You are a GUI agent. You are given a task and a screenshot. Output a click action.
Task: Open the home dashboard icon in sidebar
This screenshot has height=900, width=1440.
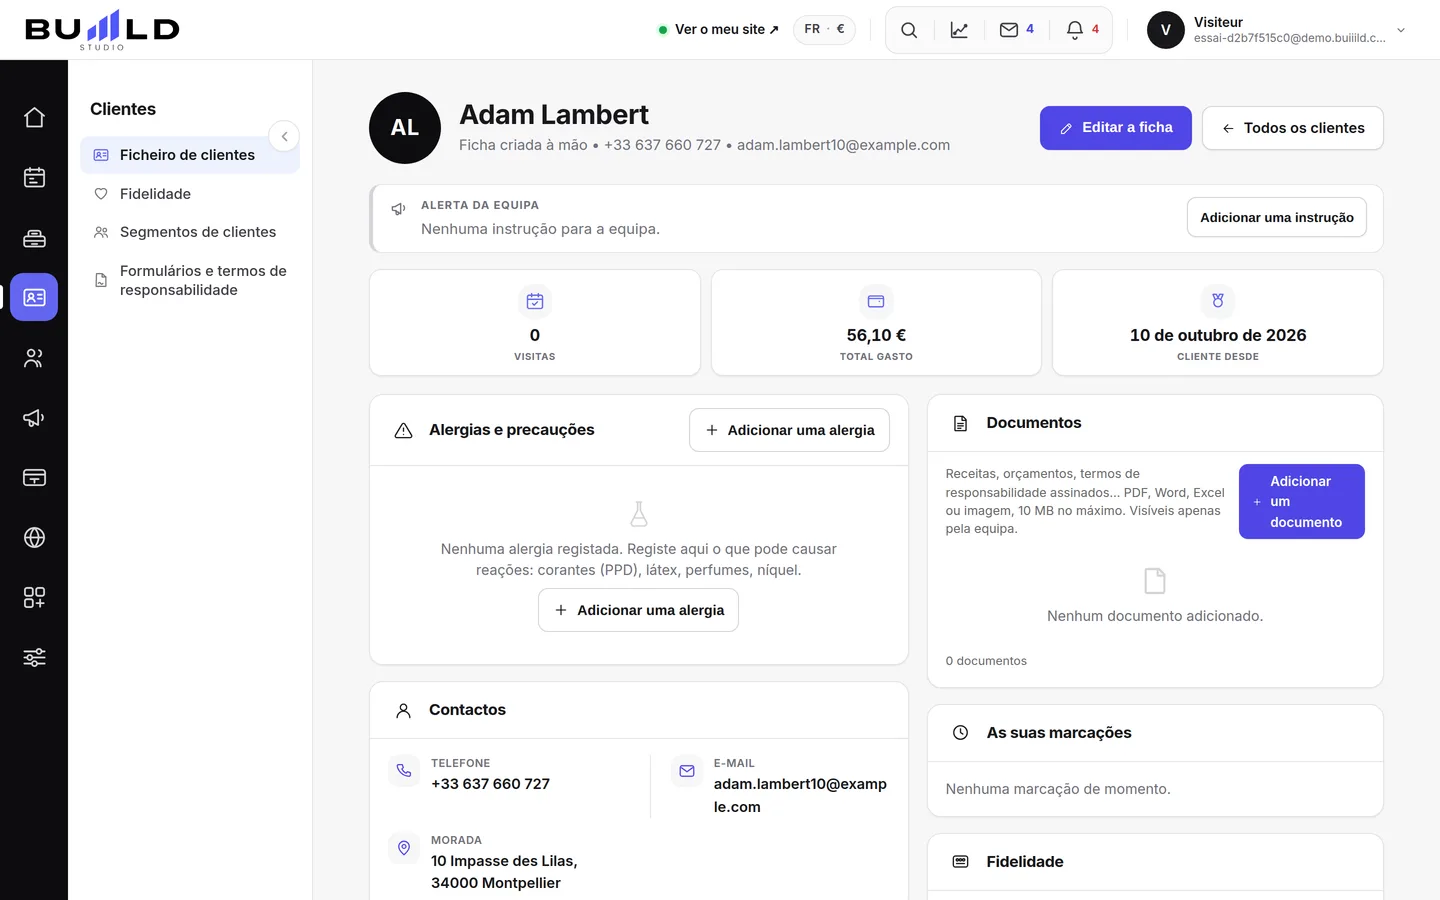point(34,118)
